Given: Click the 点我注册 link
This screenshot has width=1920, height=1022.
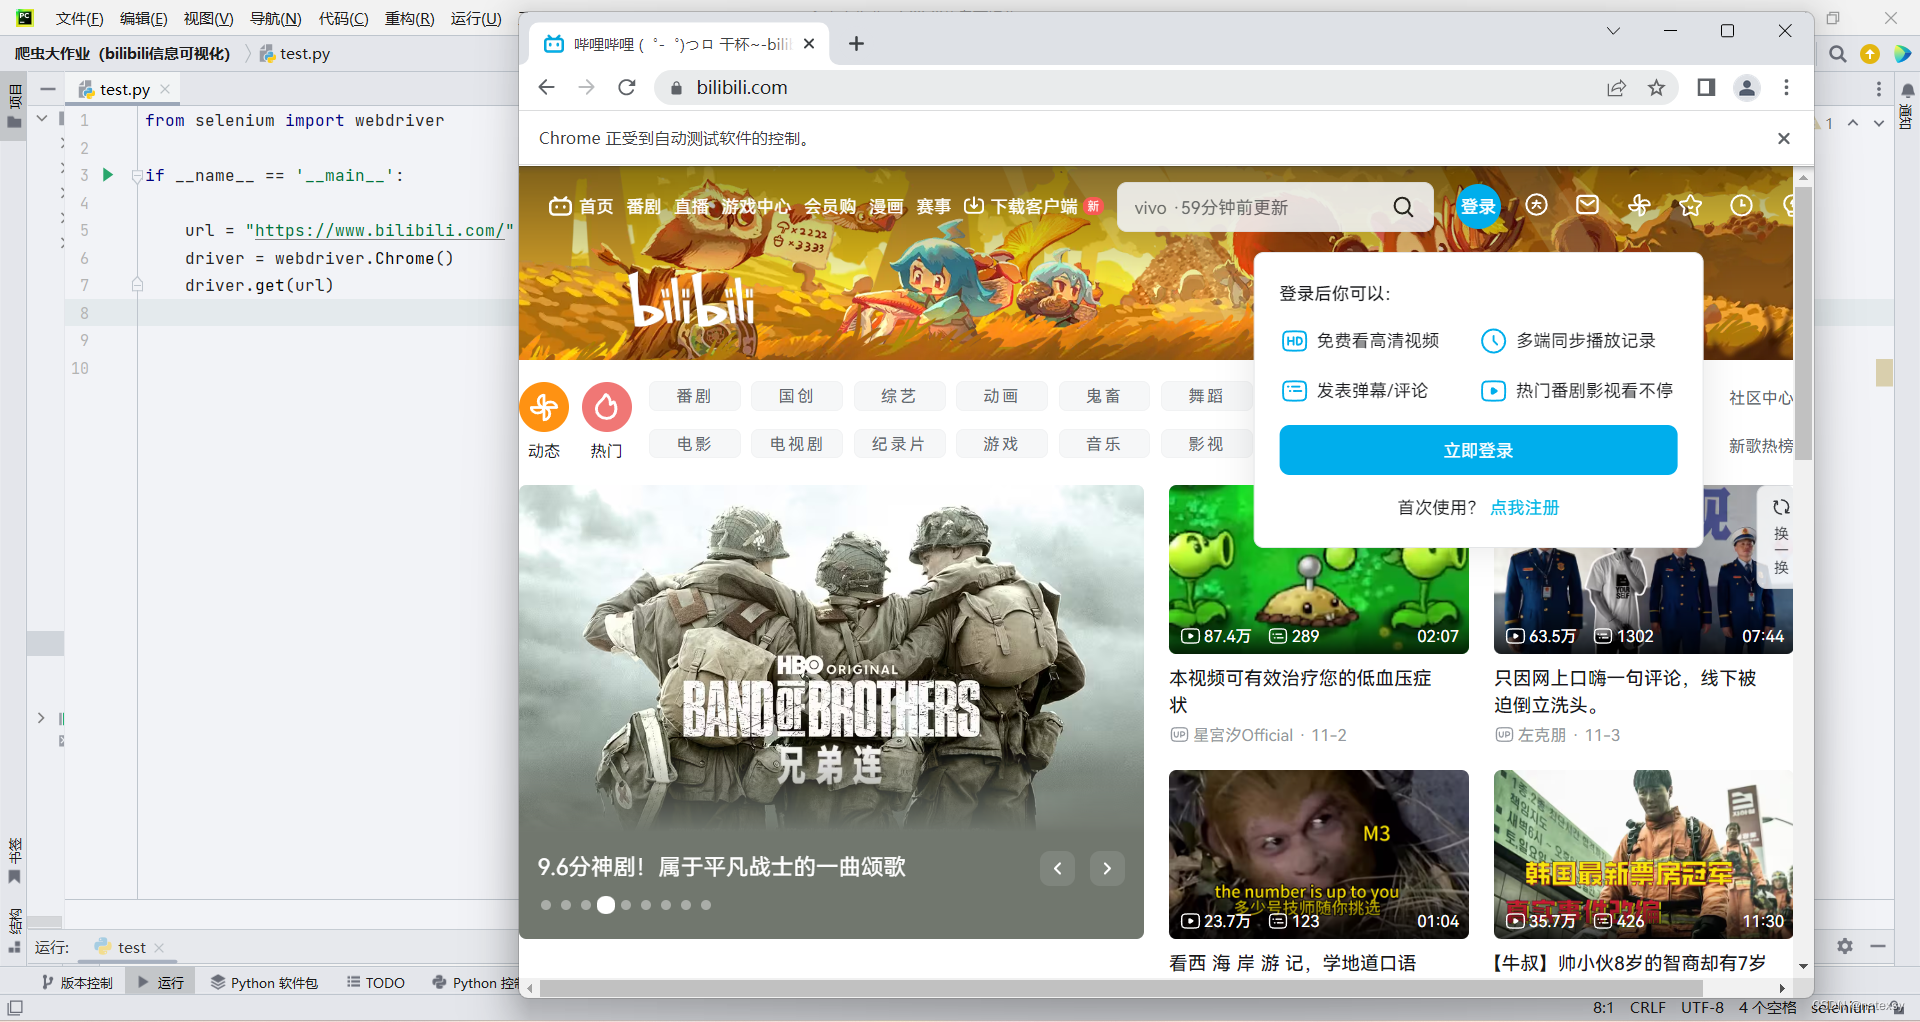Looking at the screenshot, I should [x=1525, y=508].
